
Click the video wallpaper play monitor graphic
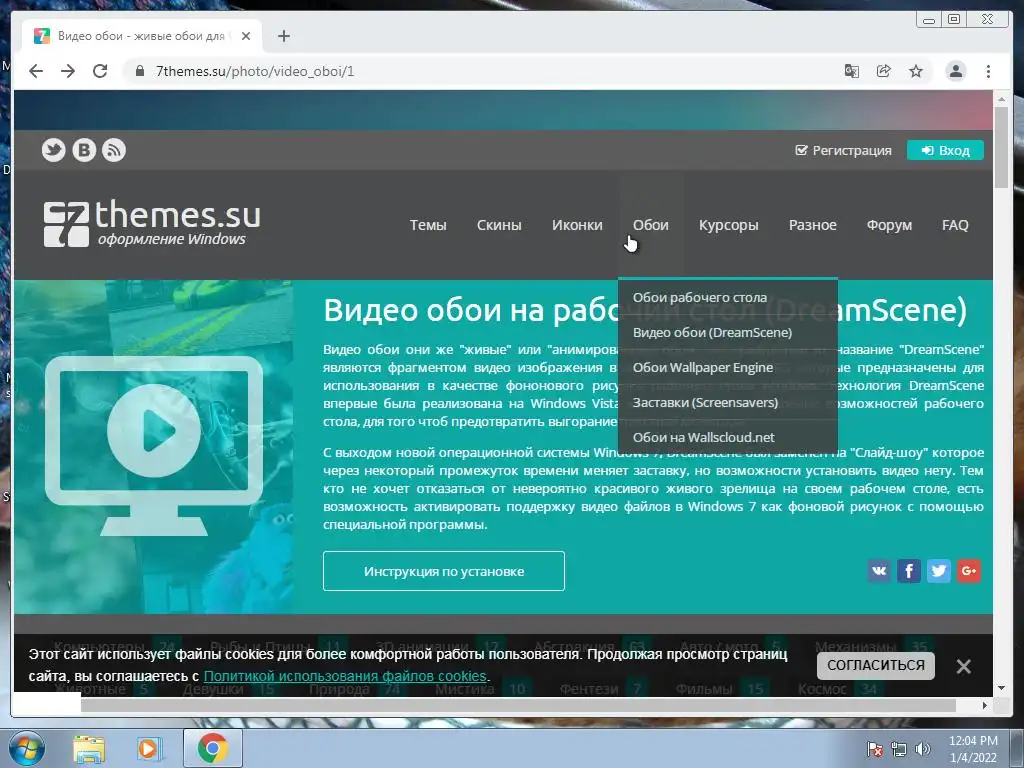point(154,445)
